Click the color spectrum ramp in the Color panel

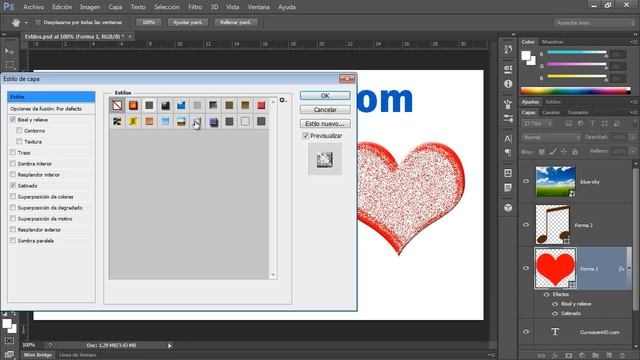pos(576,91)
